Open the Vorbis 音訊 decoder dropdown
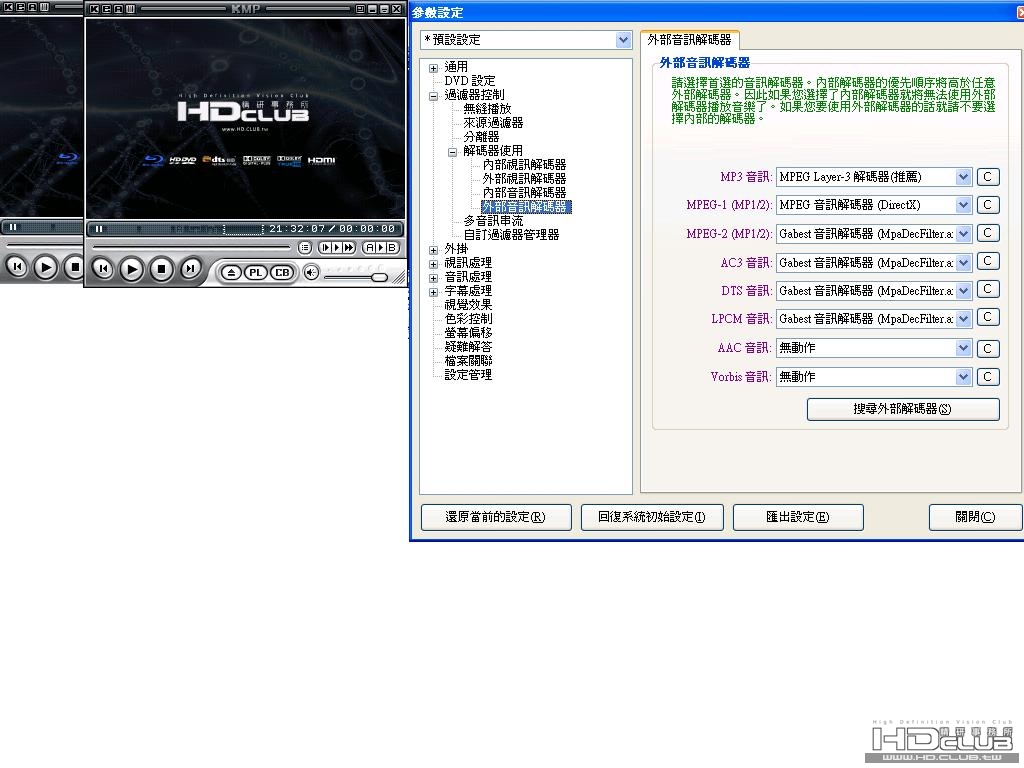Viewport: 1024px width, 768px height. point(963,377)
